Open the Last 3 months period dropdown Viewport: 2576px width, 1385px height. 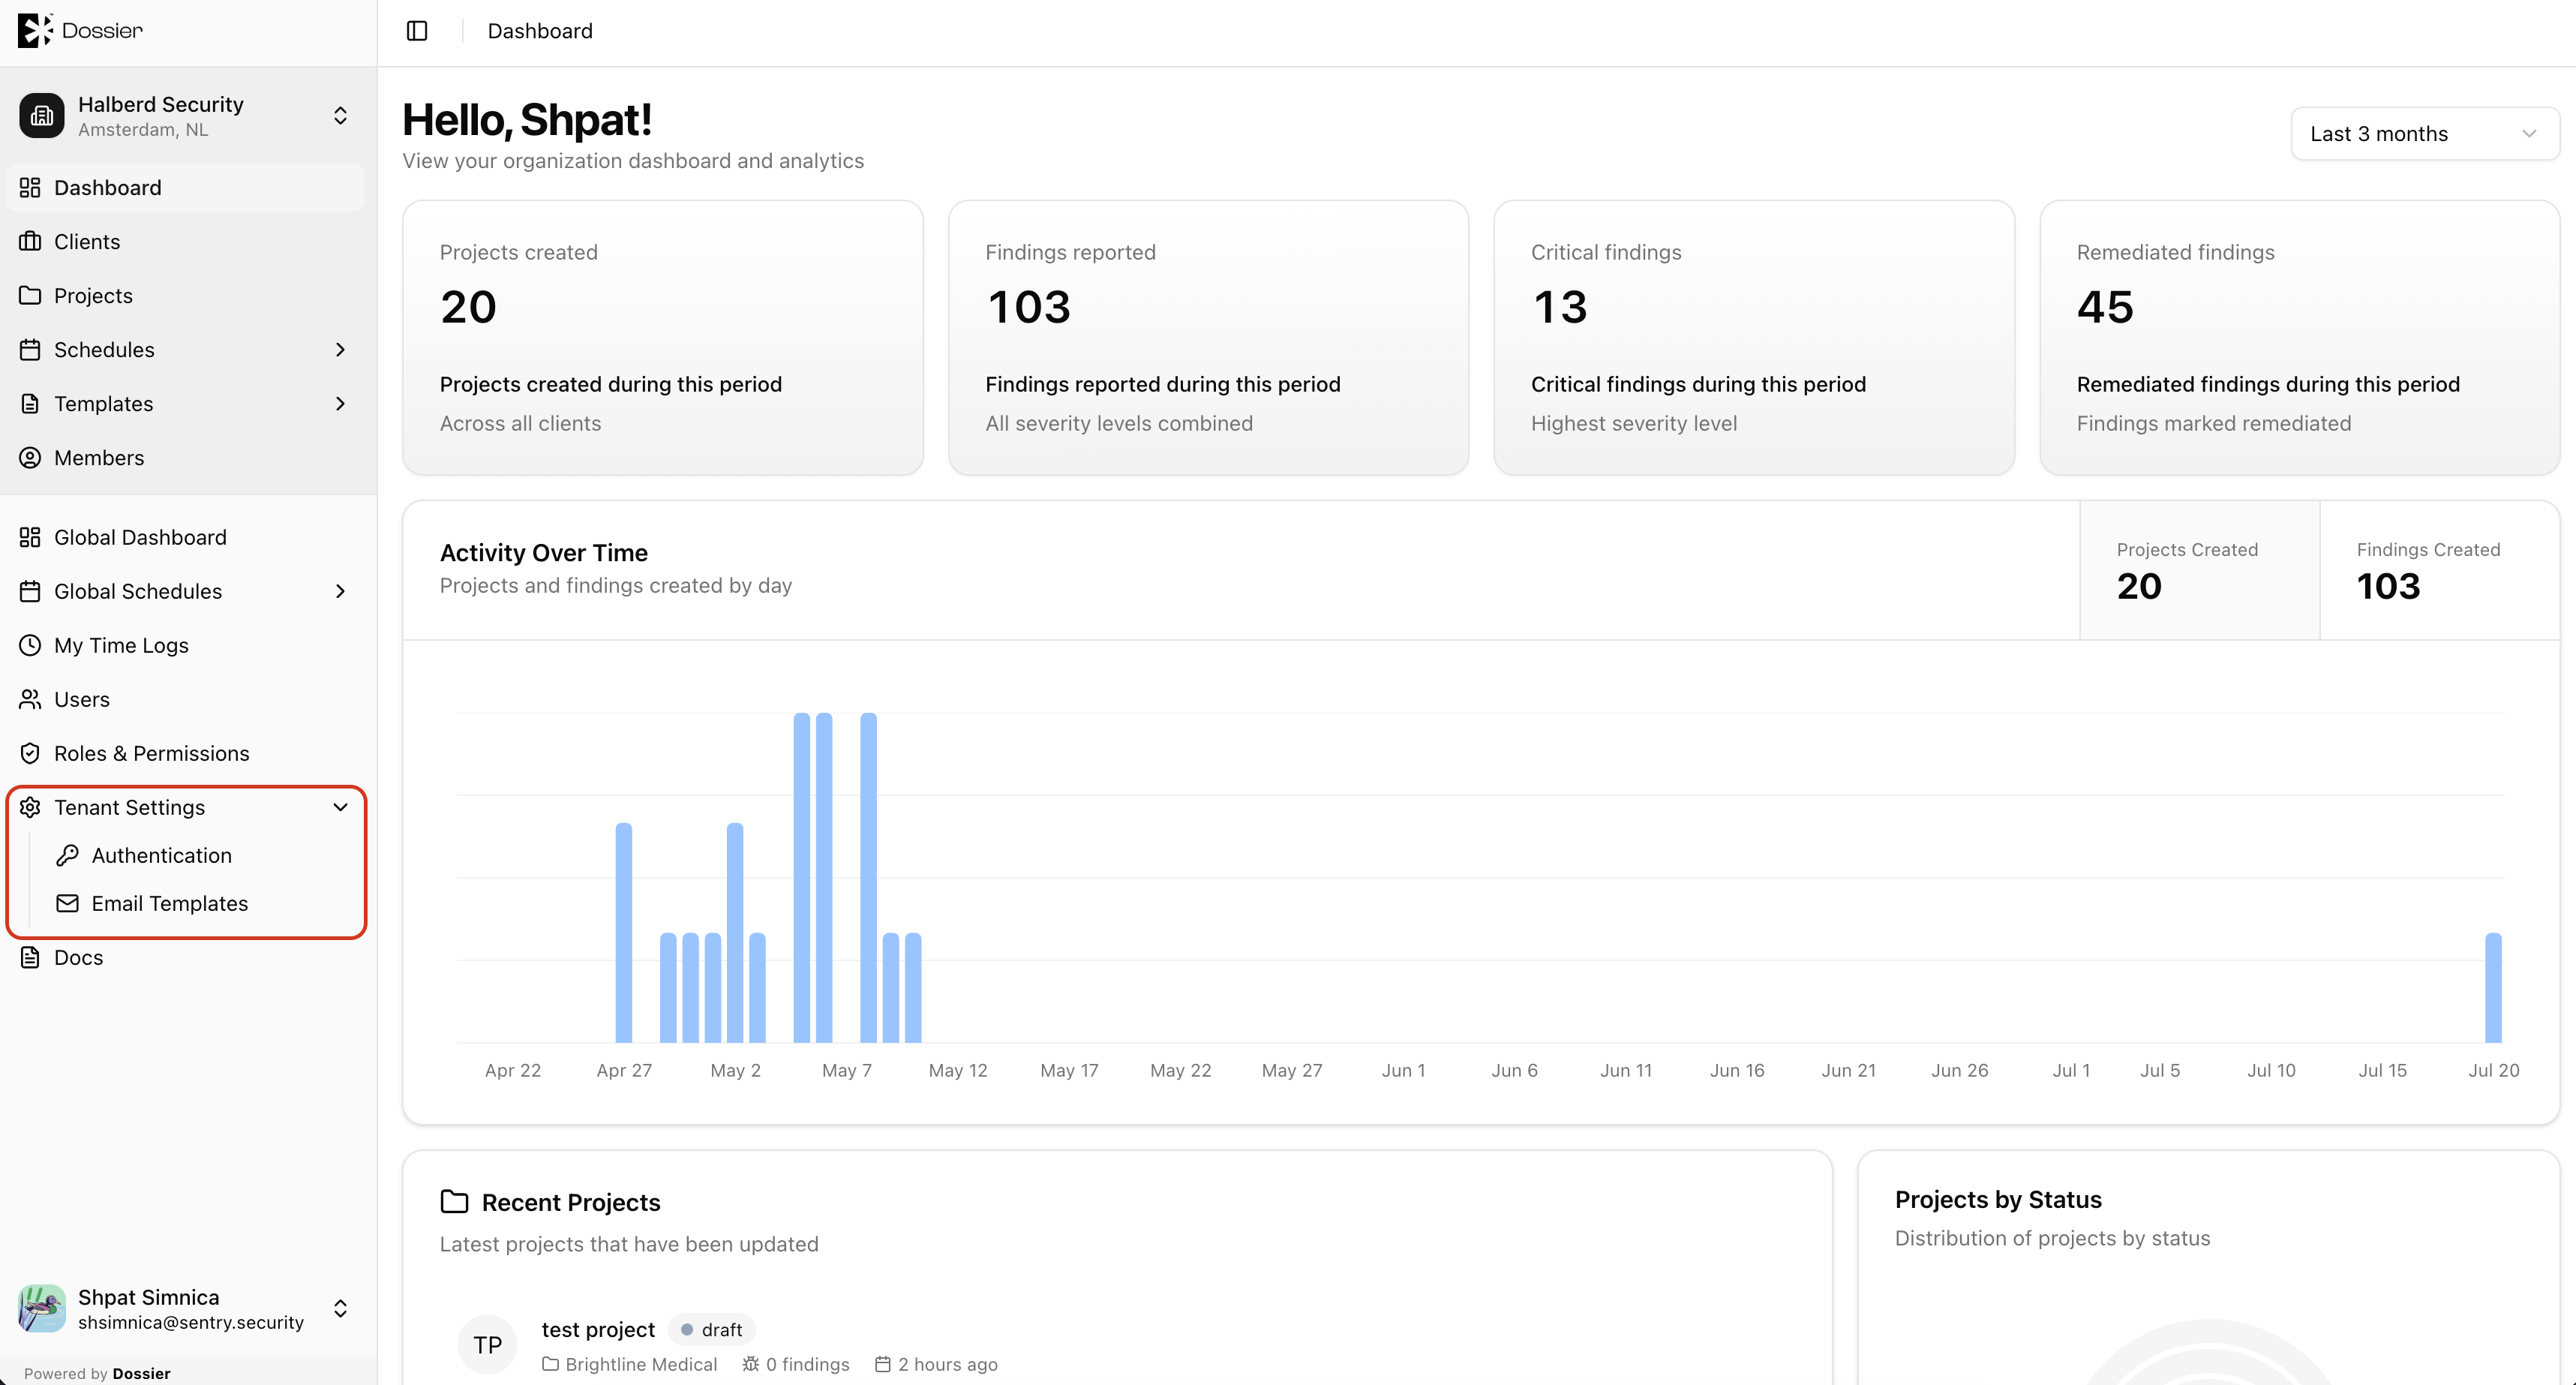2425,134
